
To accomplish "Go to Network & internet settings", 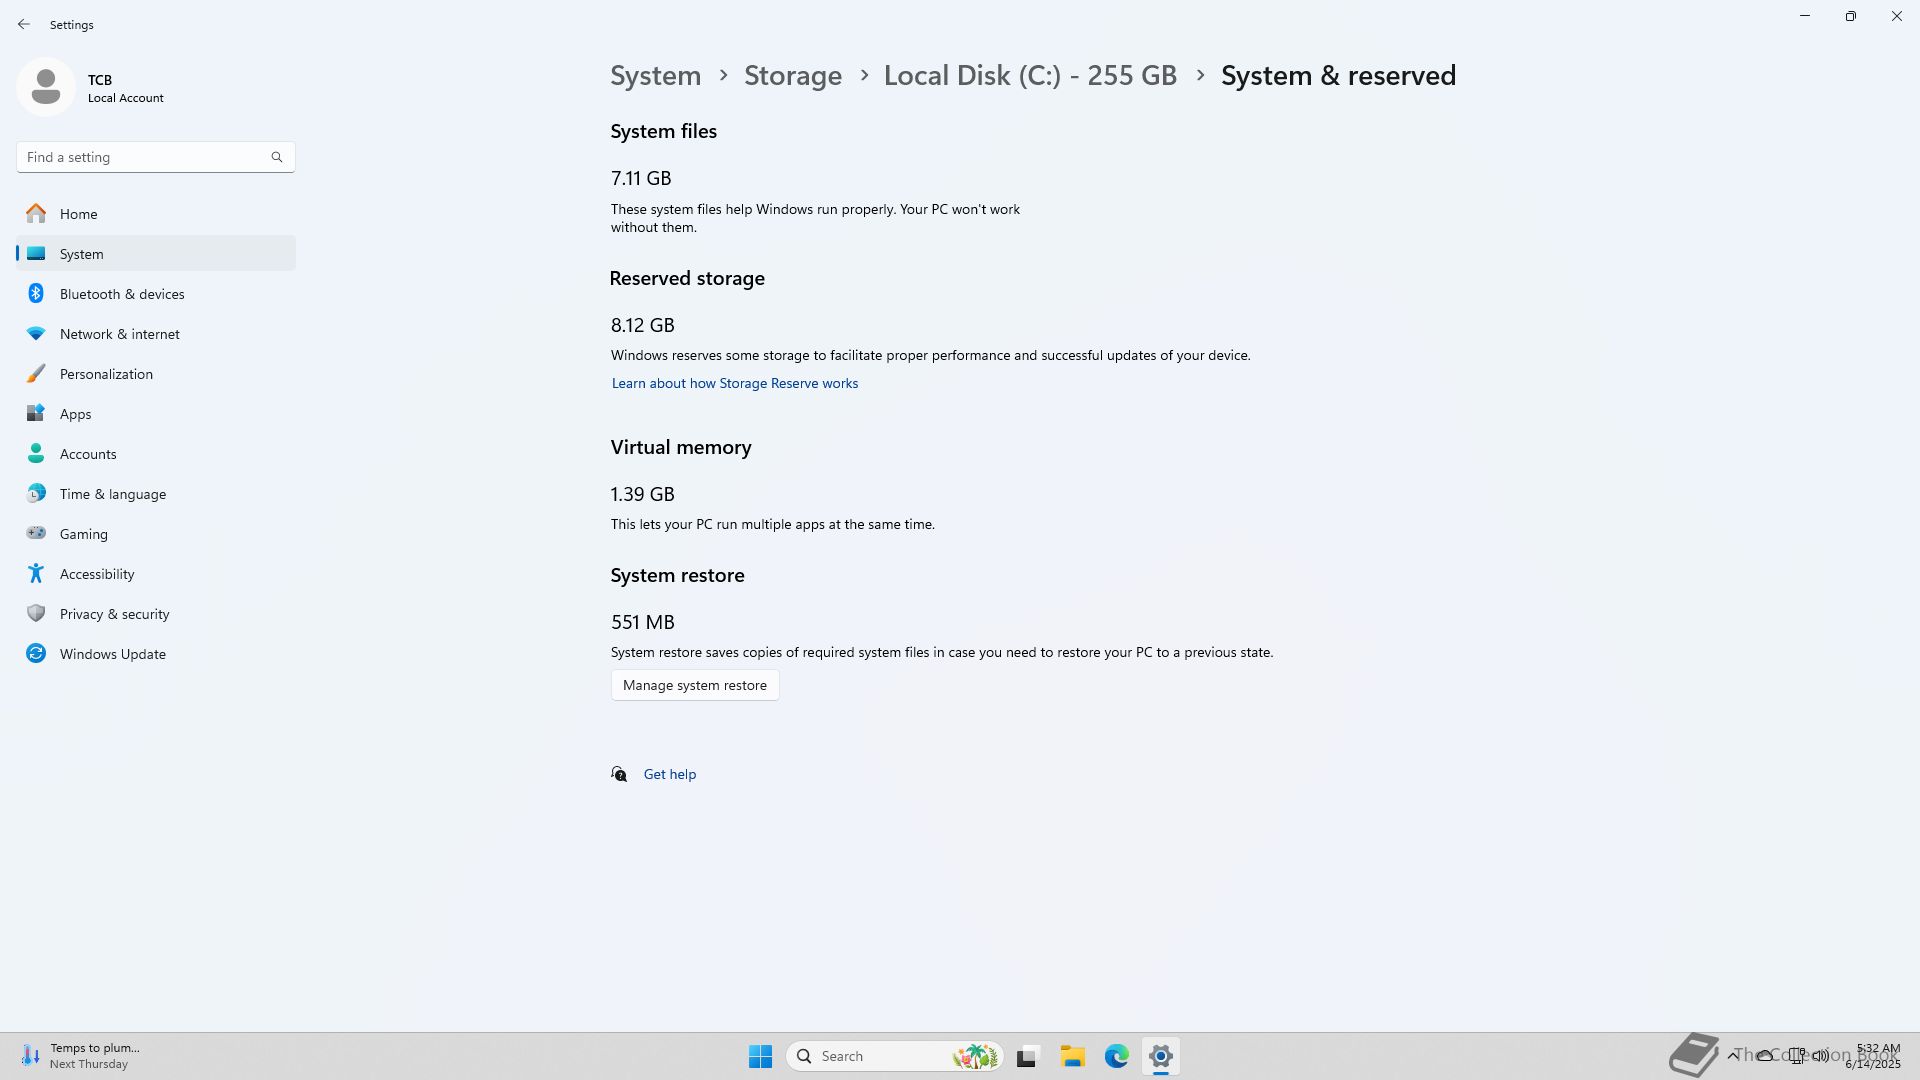I will pos(119,334).
